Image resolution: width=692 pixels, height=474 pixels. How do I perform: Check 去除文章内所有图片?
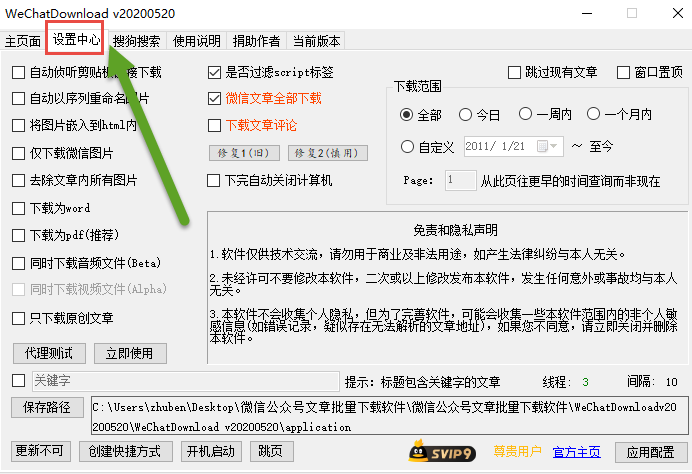pyautogui.click(x=19, y=180)
